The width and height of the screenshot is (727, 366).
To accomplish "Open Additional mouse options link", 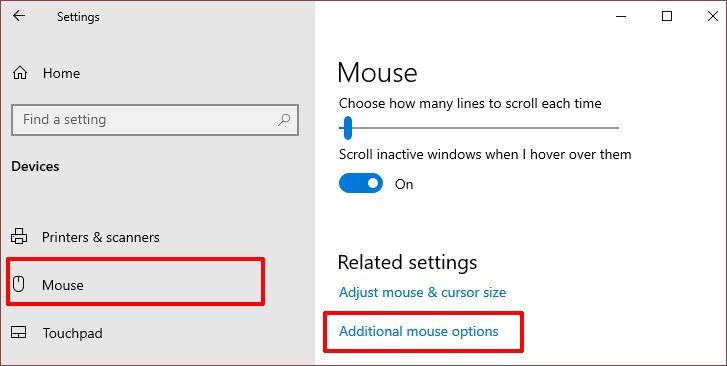I will point(419,331).
